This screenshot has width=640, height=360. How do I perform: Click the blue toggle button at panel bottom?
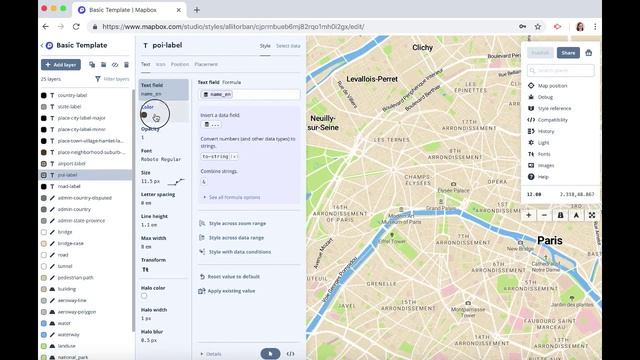(270, 353)
